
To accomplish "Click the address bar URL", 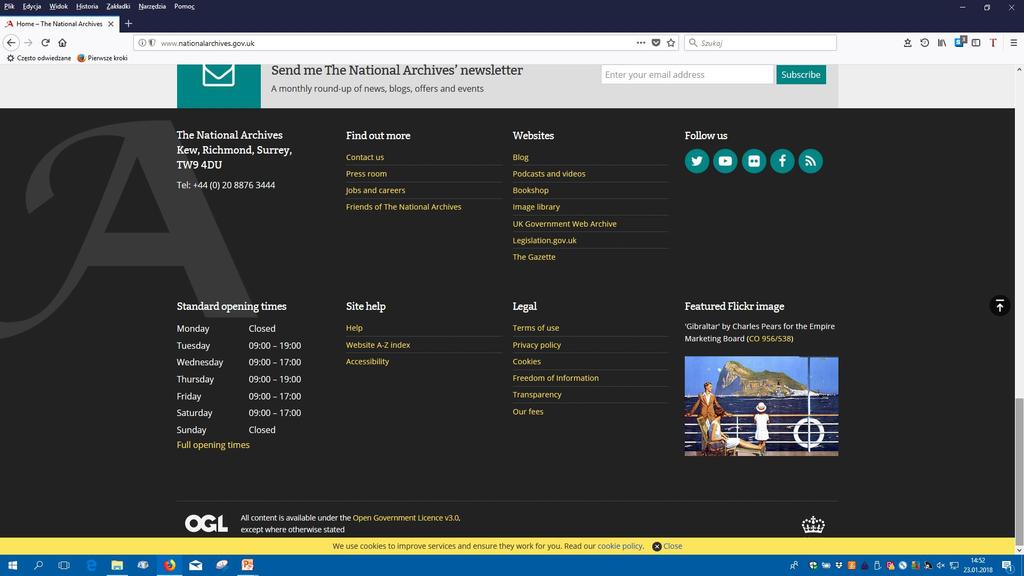I will point(208,43).
